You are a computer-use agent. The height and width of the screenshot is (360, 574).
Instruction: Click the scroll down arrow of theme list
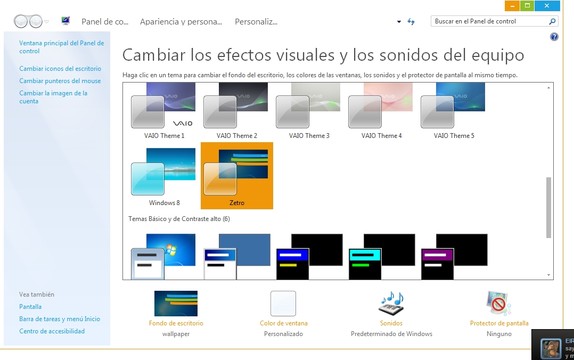click(x=548, y=275)
